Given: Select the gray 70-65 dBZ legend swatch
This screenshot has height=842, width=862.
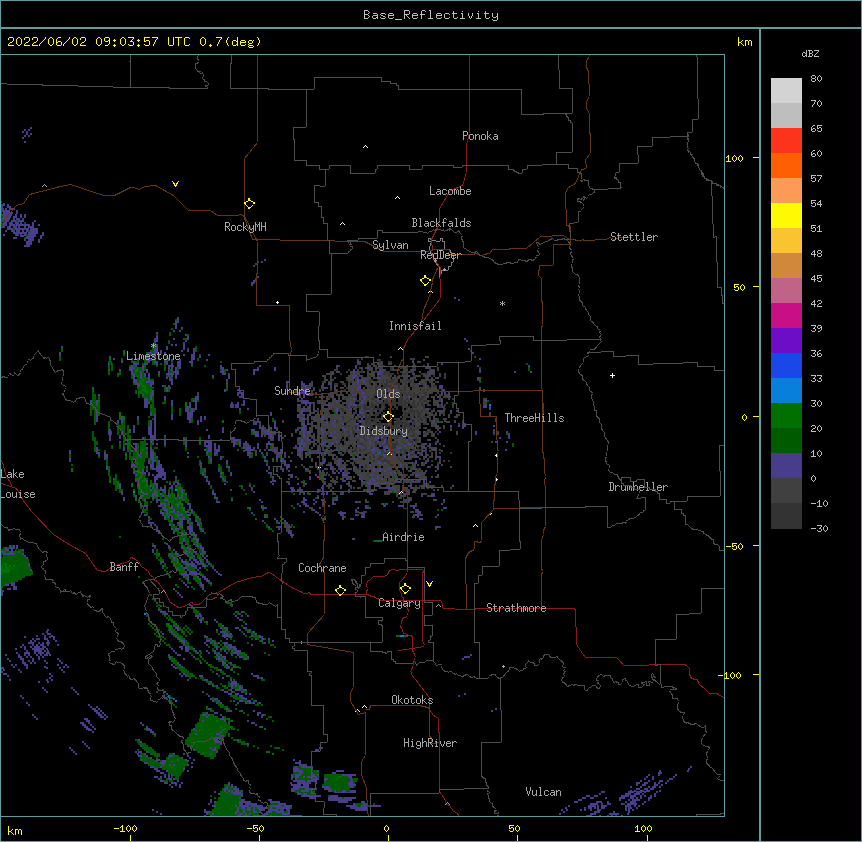Looking at the screenshot, I should pyautogui.click(x=786, y=115).
